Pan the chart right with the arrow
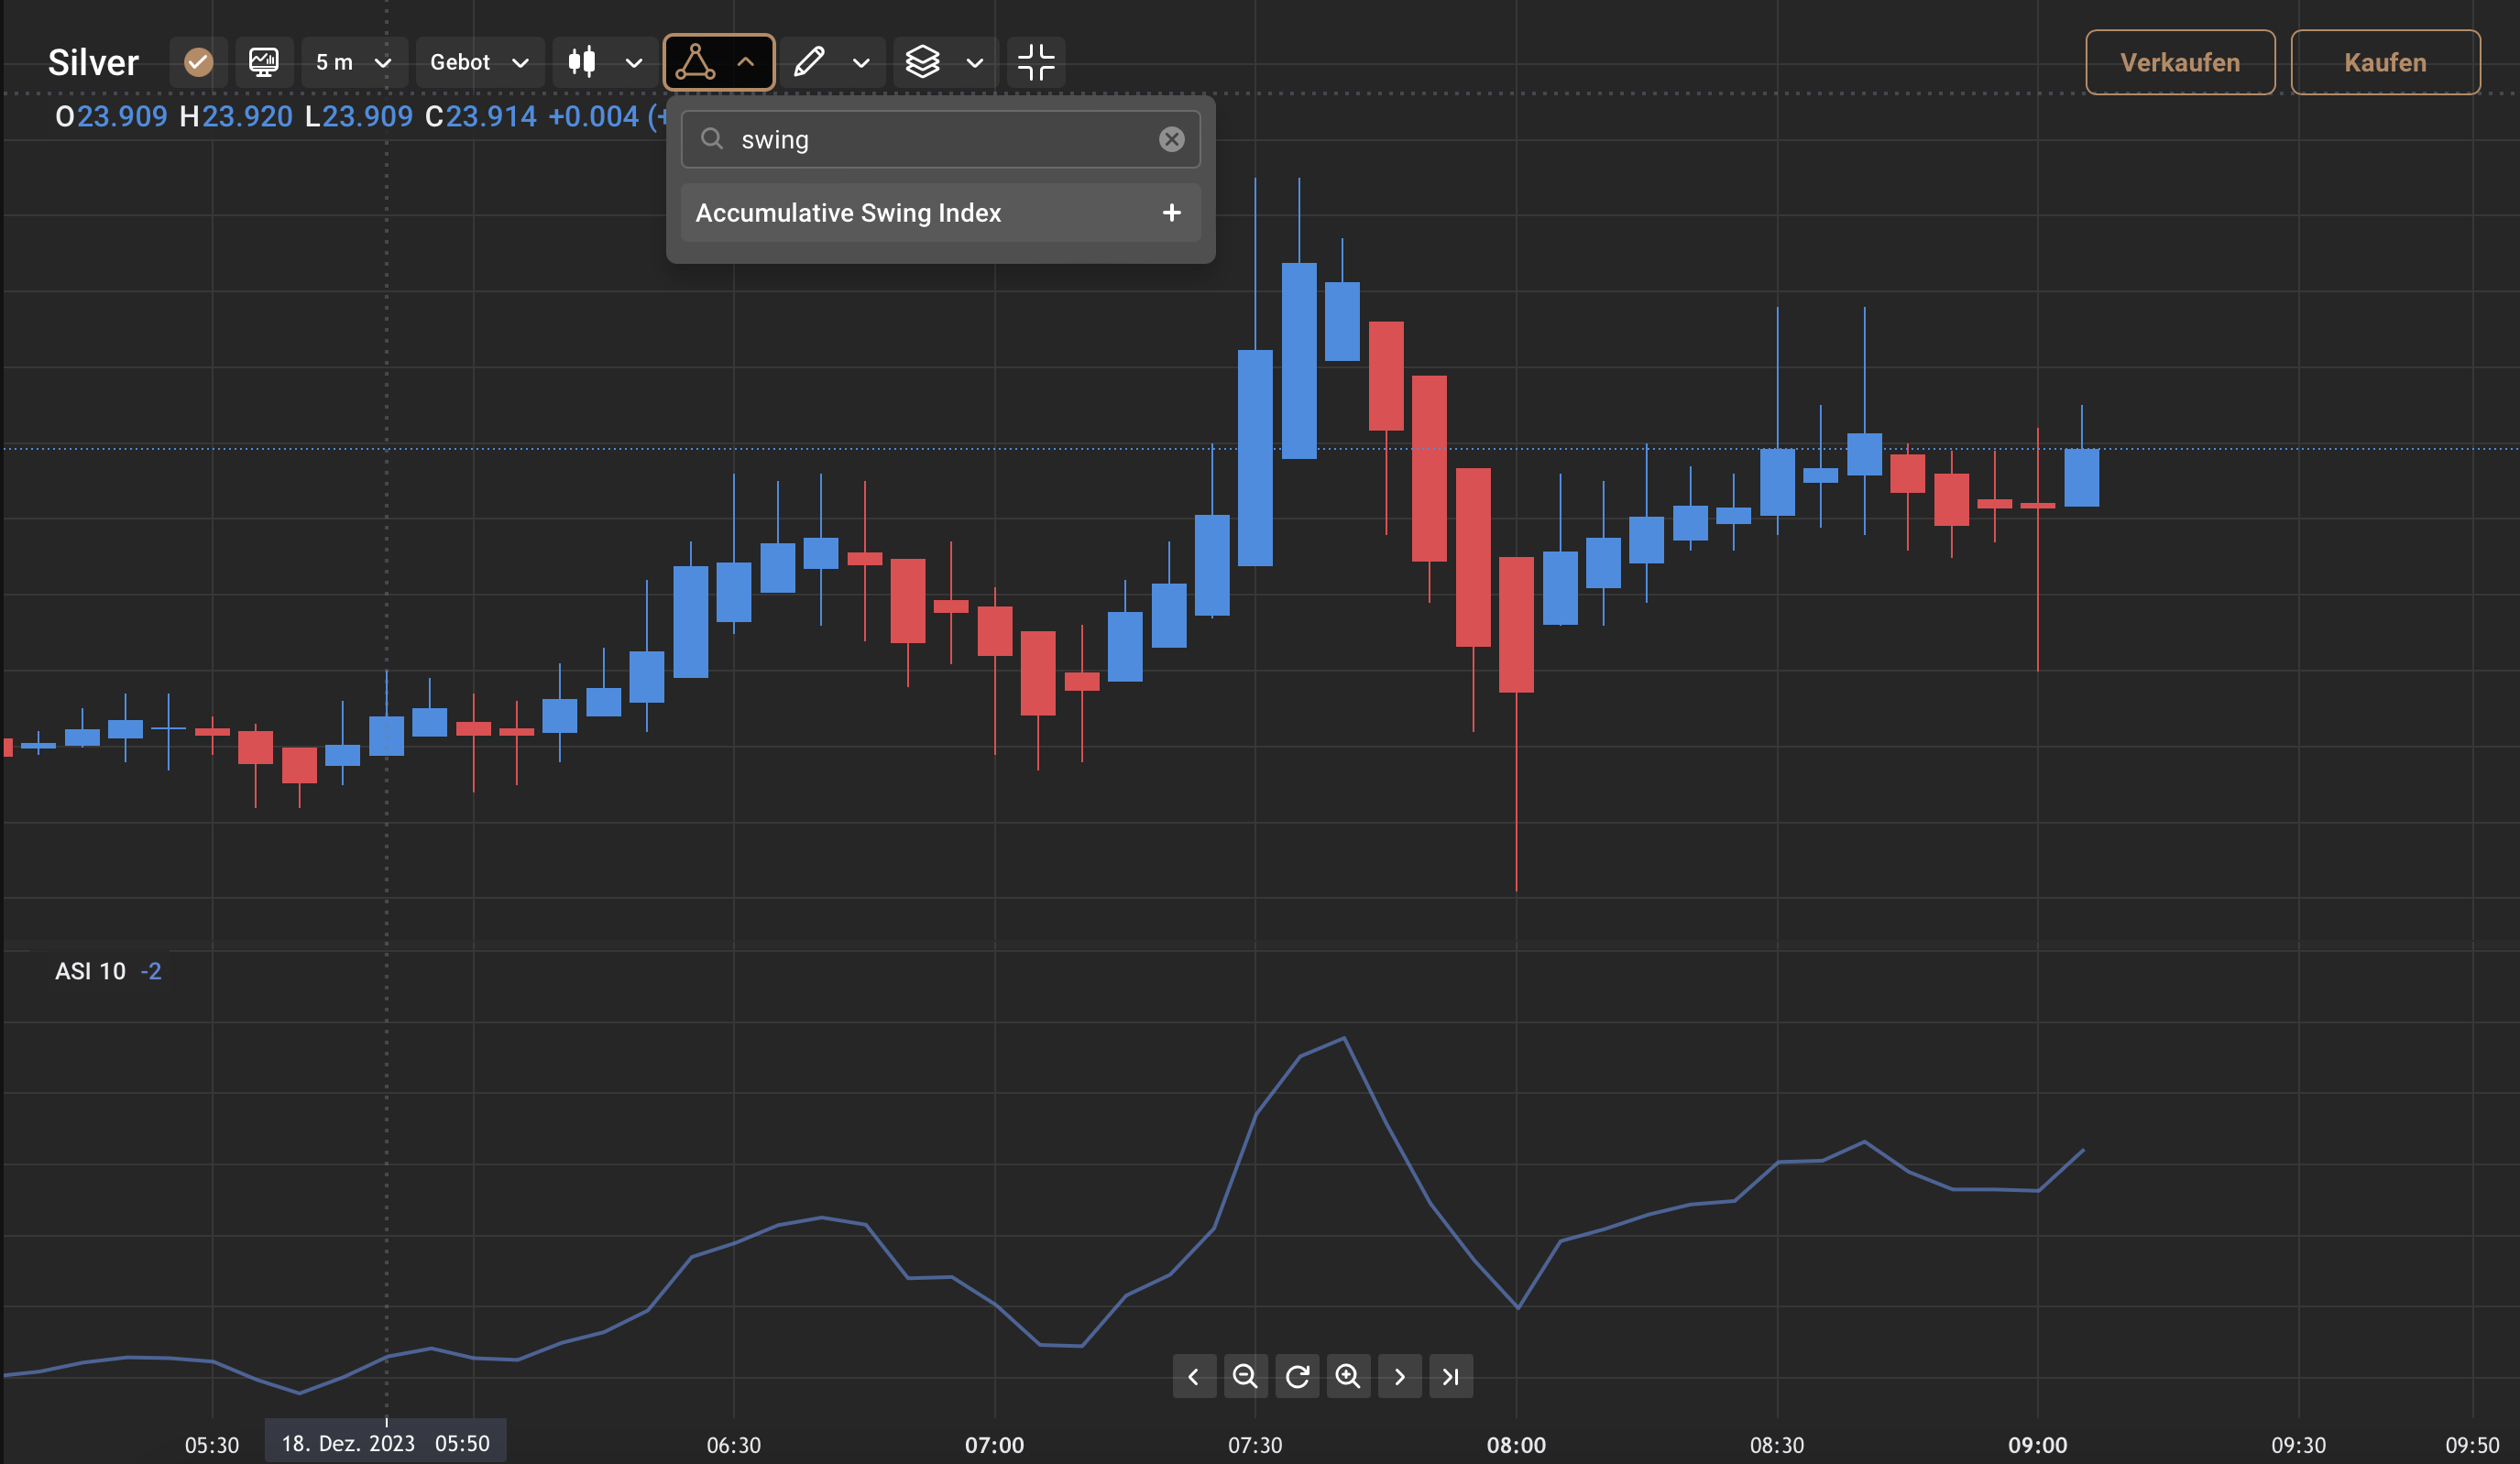This screenshot has height=1464, width=2520. click(x=1400, y=1377)
